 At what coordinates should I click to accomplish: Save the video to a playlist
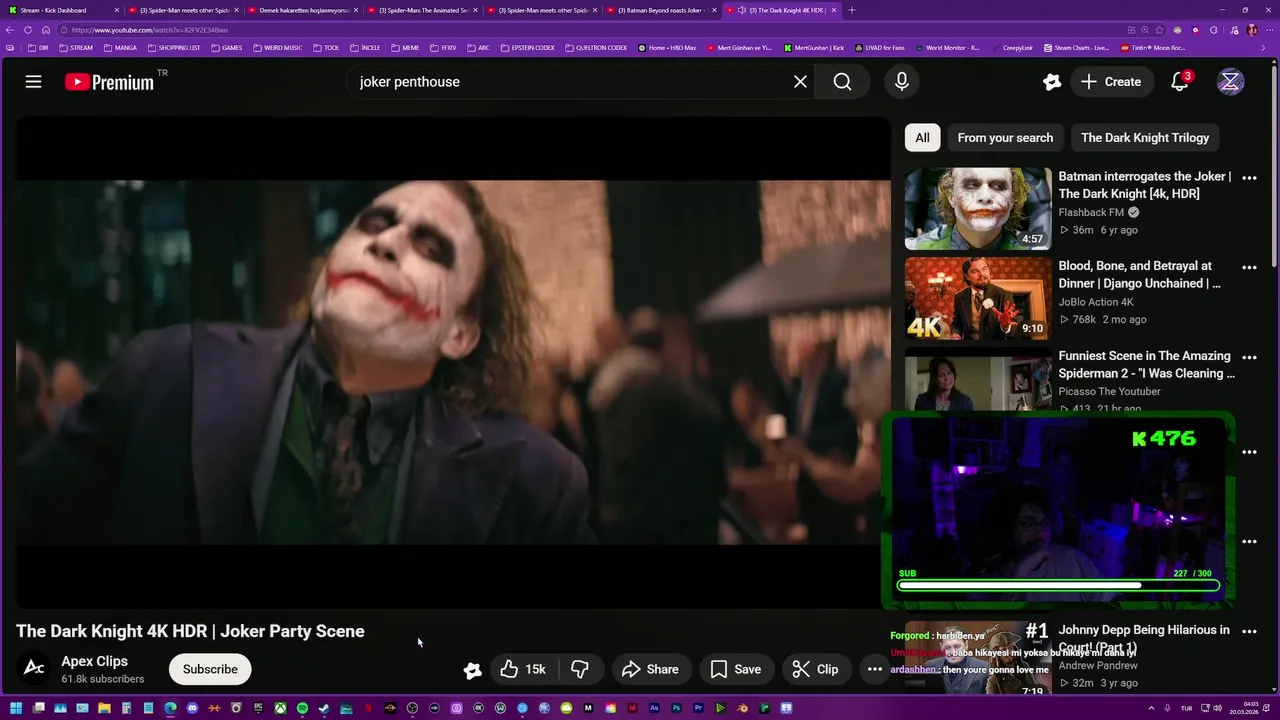coord(736,669)
